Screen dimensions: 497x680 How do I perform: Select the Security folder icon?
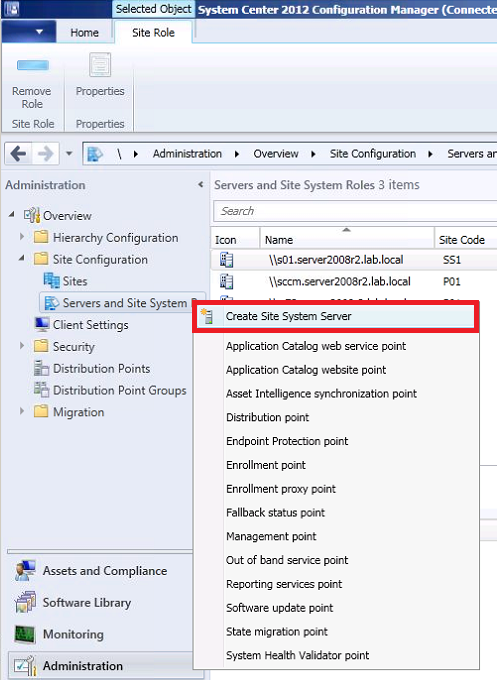pos(41,346)
